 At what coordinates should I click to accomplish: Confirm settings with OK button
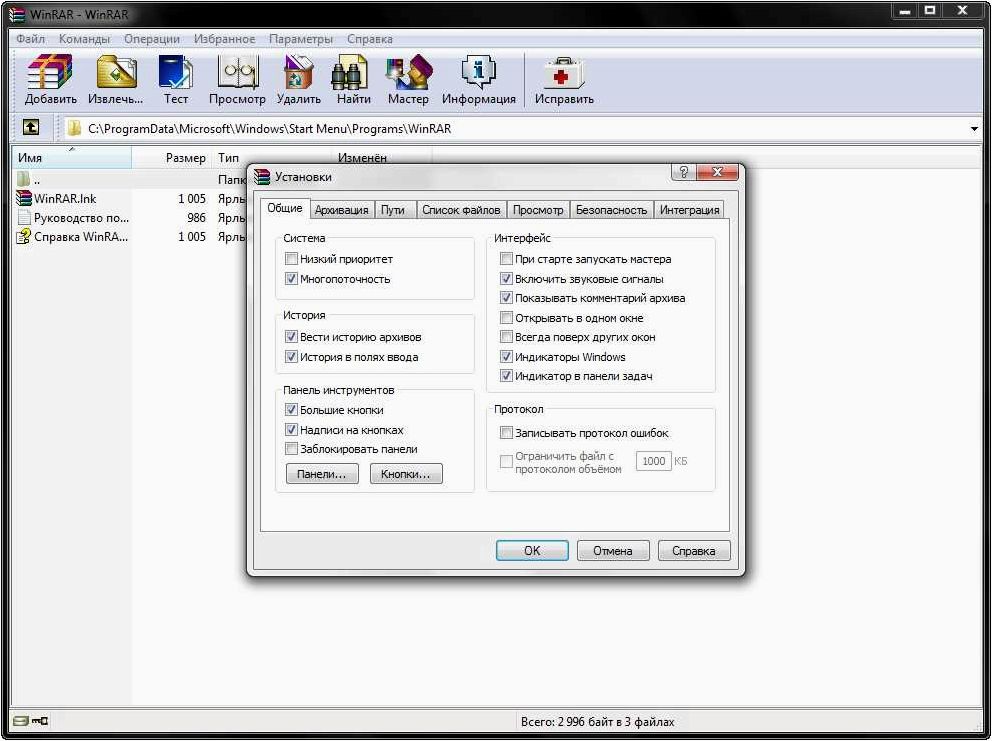point(532,551)
